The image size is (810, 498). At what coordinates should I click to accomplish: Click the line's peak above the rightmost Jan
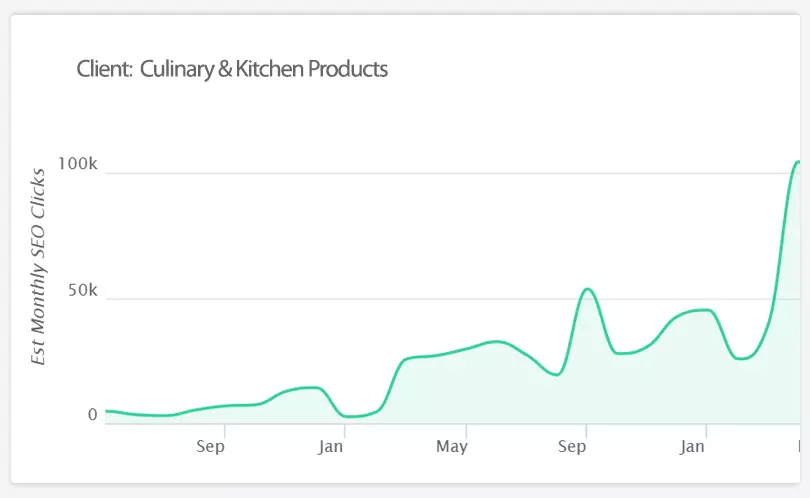point(706,310)
